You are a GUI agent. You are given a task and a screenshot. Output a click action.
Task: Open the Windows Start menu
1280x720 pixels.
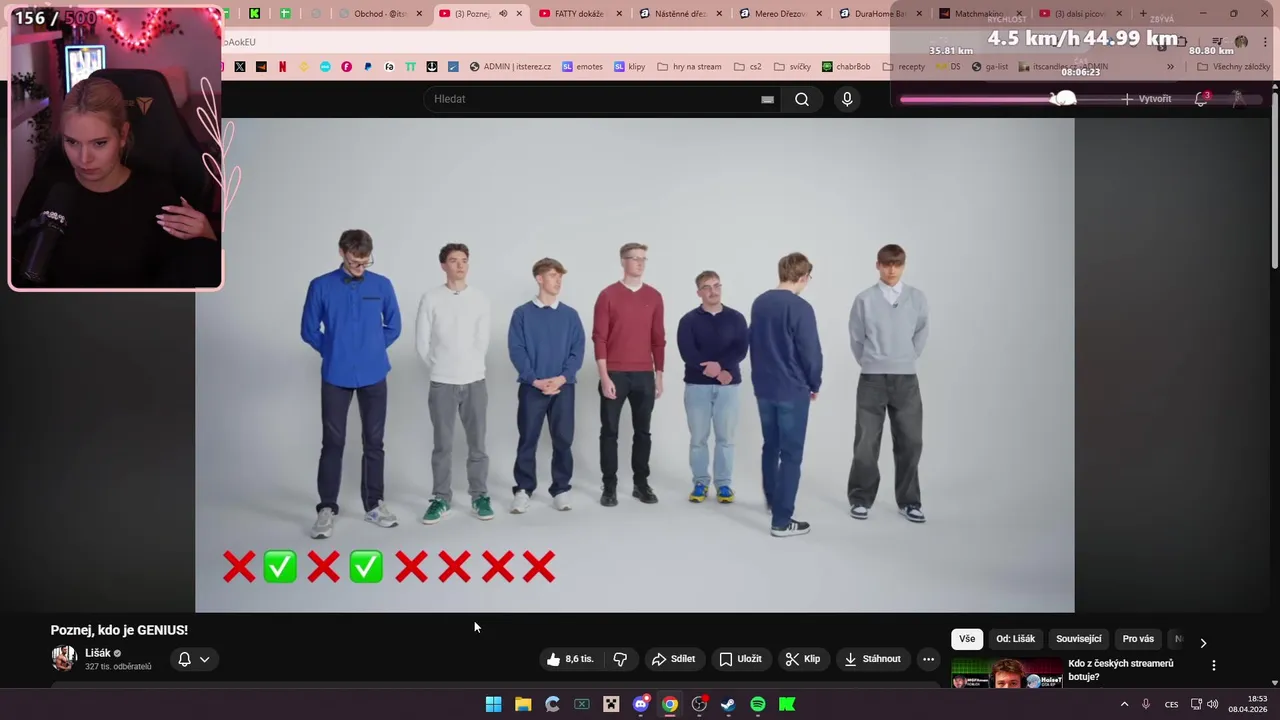[493, 704]
